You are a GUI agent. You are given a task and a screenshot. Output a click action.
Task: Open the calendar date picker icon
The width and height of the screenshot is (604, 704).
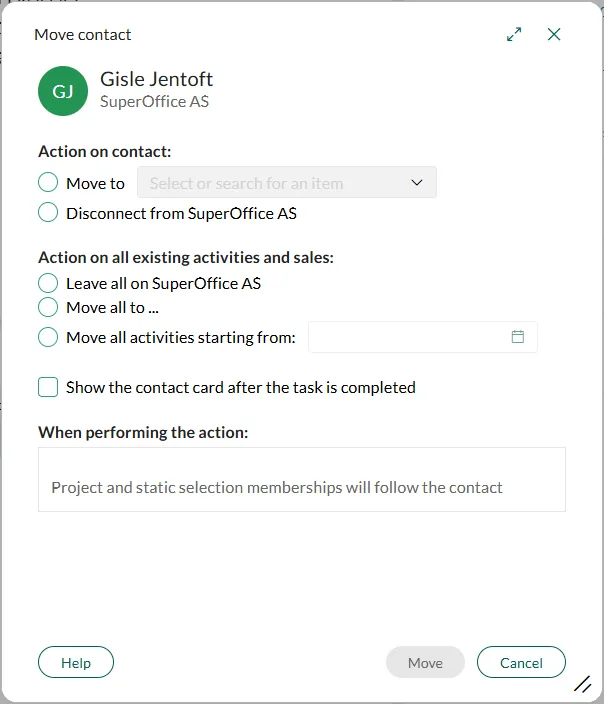(x=518, y=337)
